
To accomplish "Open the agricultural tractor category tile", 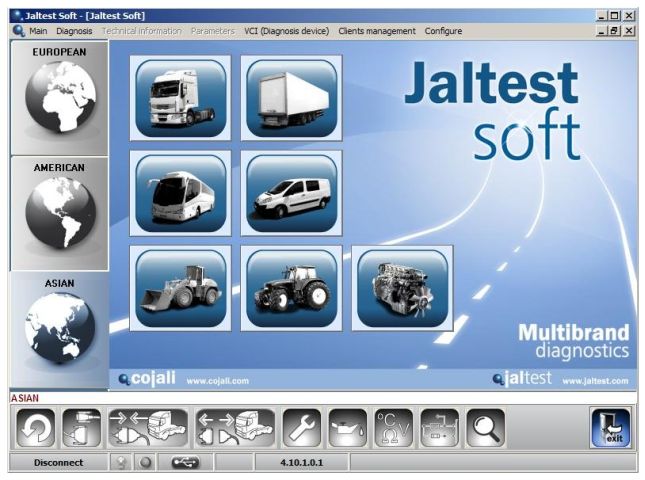I will pos(292,288).
